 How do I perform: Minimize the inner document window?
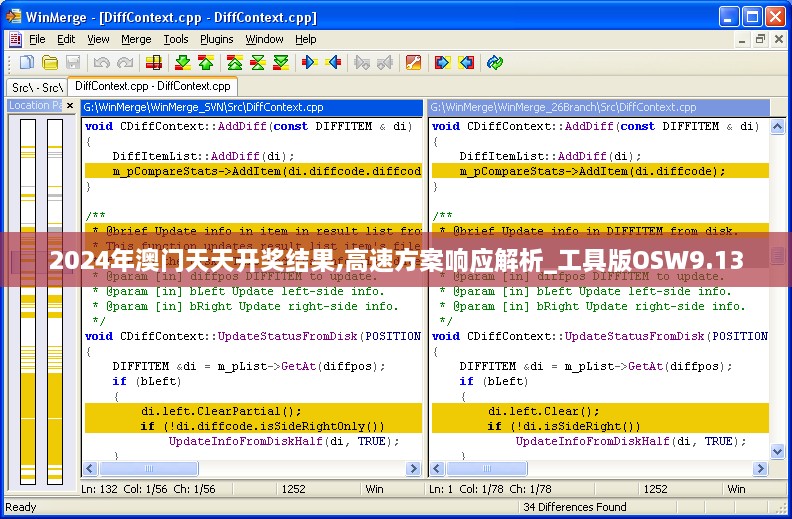[x=742, y=39]
